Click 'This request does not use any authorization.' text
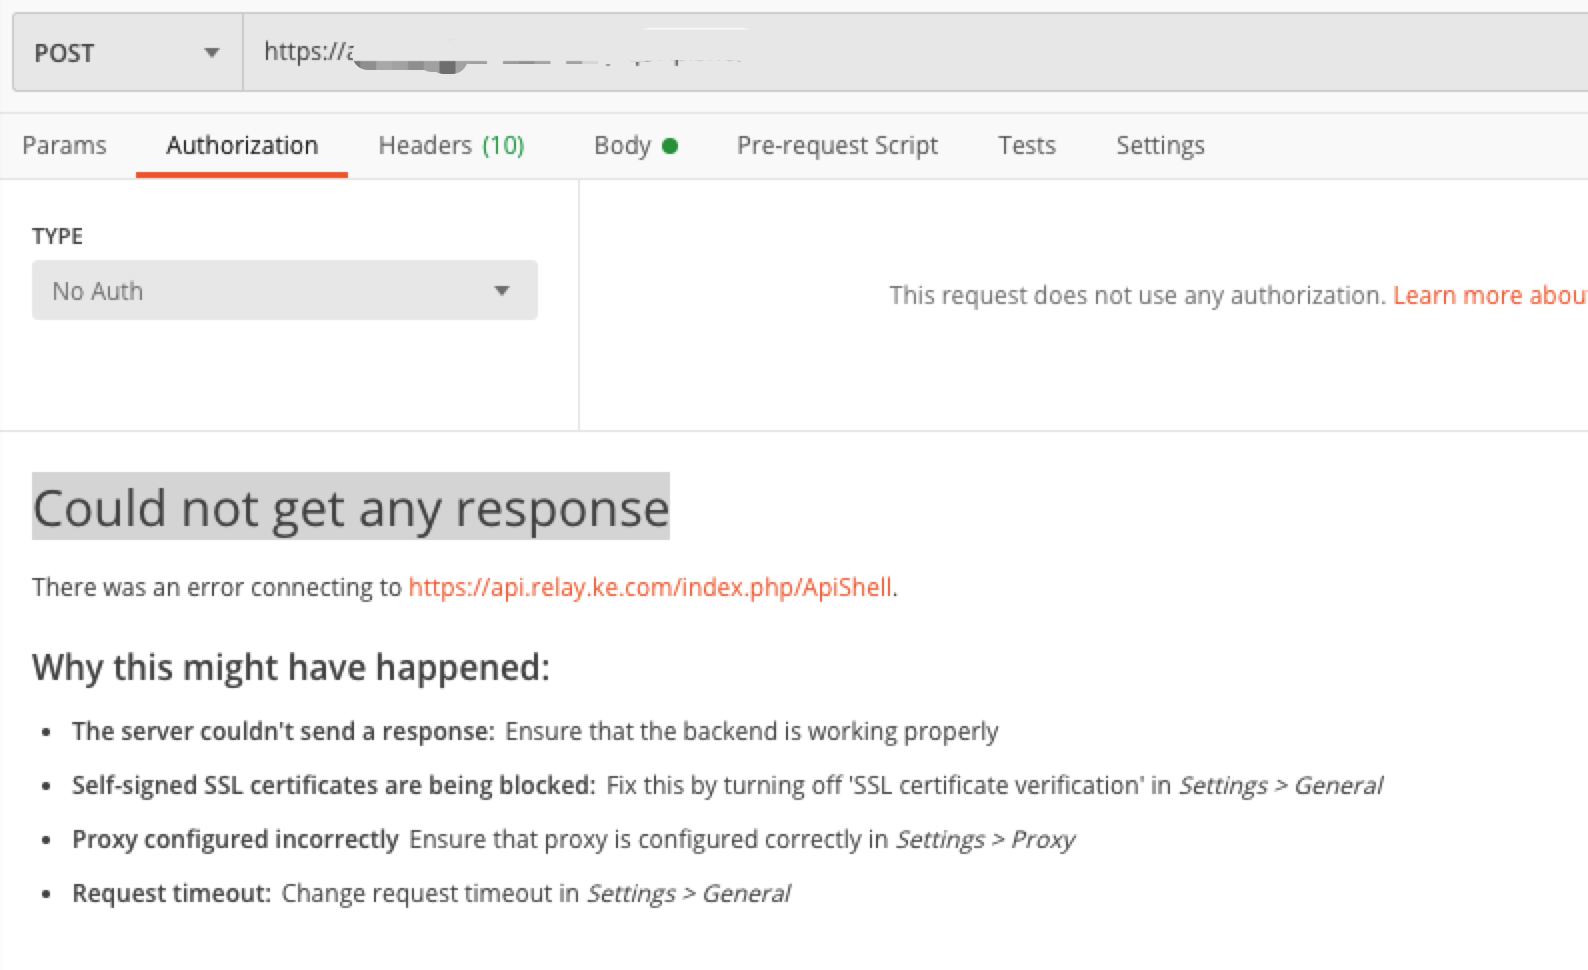The width and height of the screenshot is (1588, 970). click(1138, 295)
